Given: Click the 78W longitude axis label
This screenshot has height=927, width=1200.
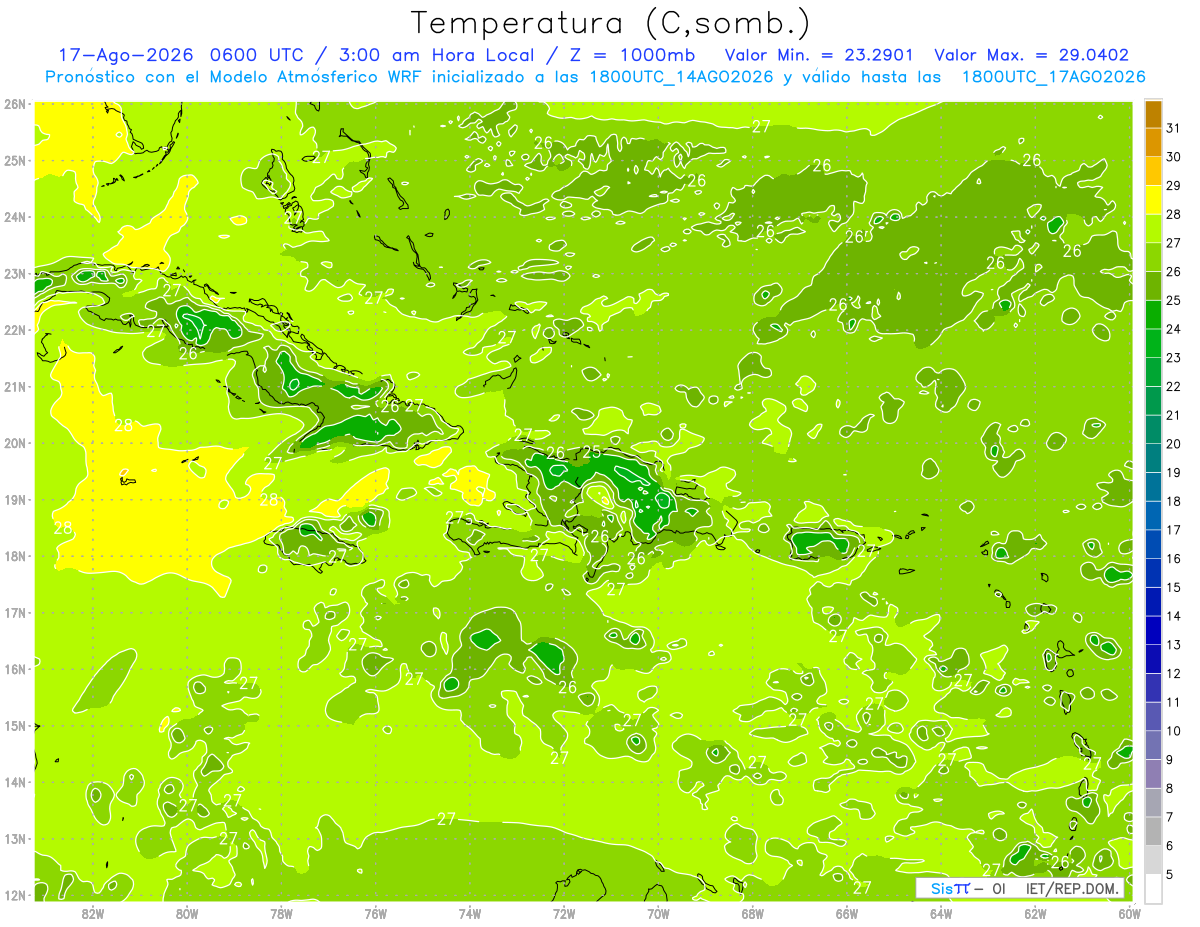Looking at the screenshot, I should click(281, 914).
